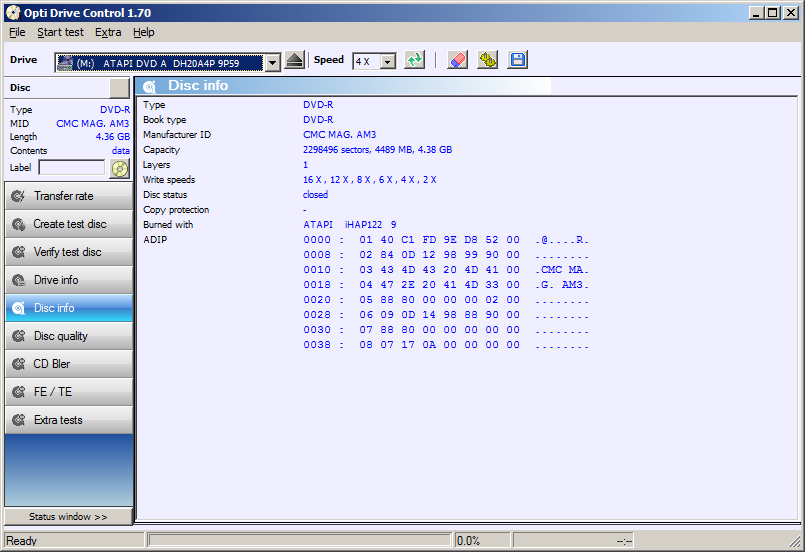Show the Drive info panel
Viewport: 805px width, 552px height.
69,280
